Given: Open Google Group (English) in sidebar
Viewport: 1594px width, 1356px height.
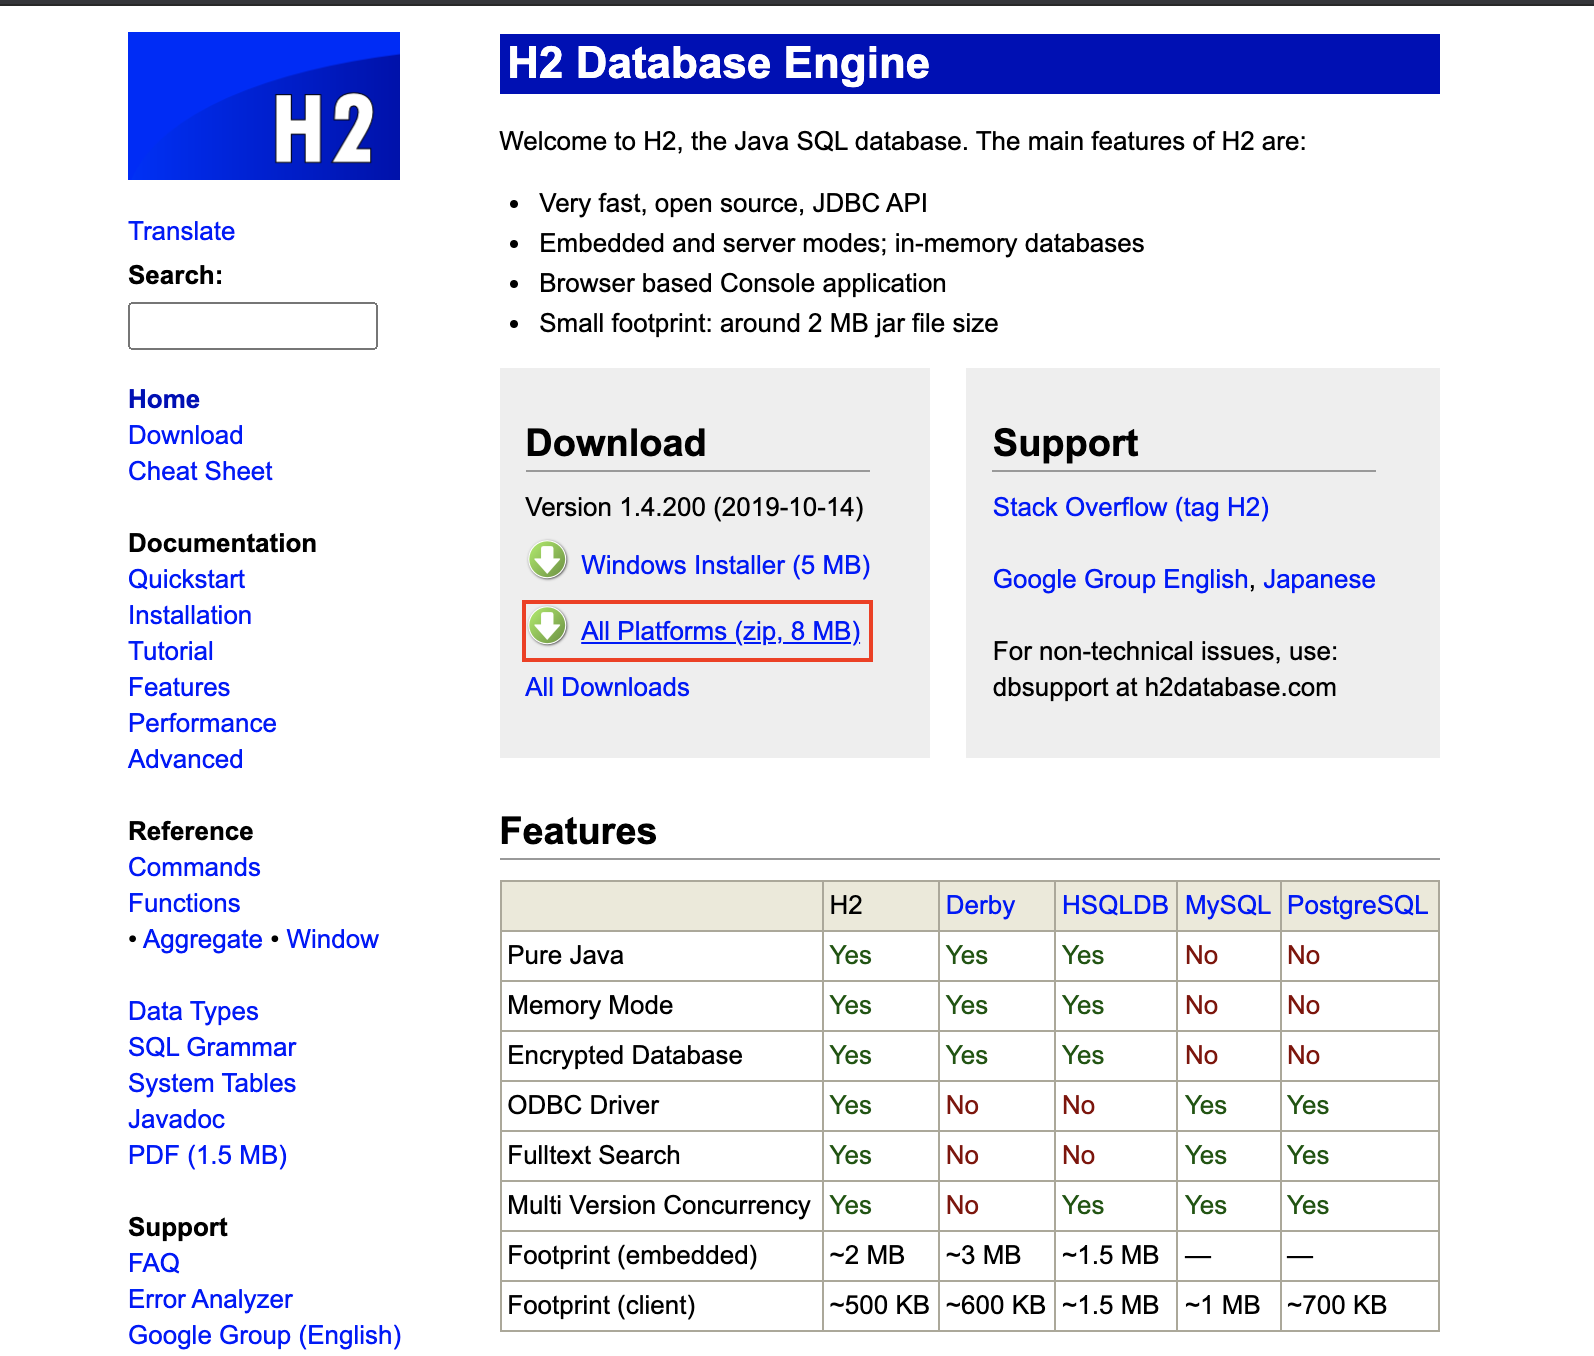Looking at the screenshot, I should coord(264,1335).
